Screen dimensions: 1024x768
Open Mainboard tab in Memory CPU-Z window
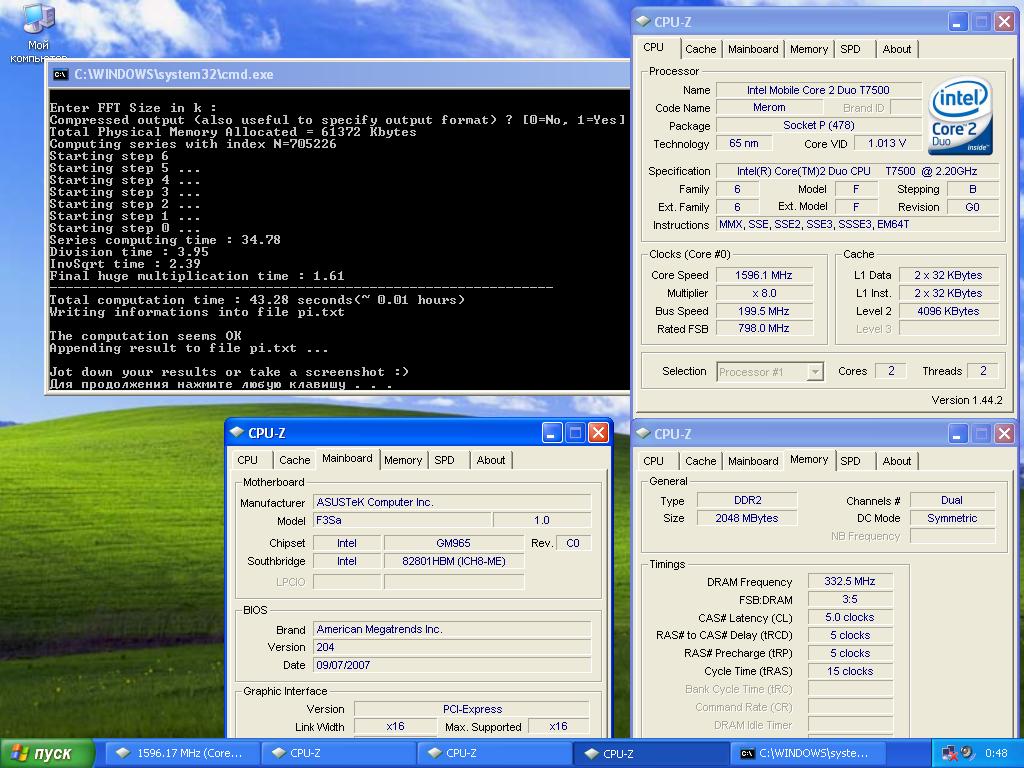[x=753, y=460]
